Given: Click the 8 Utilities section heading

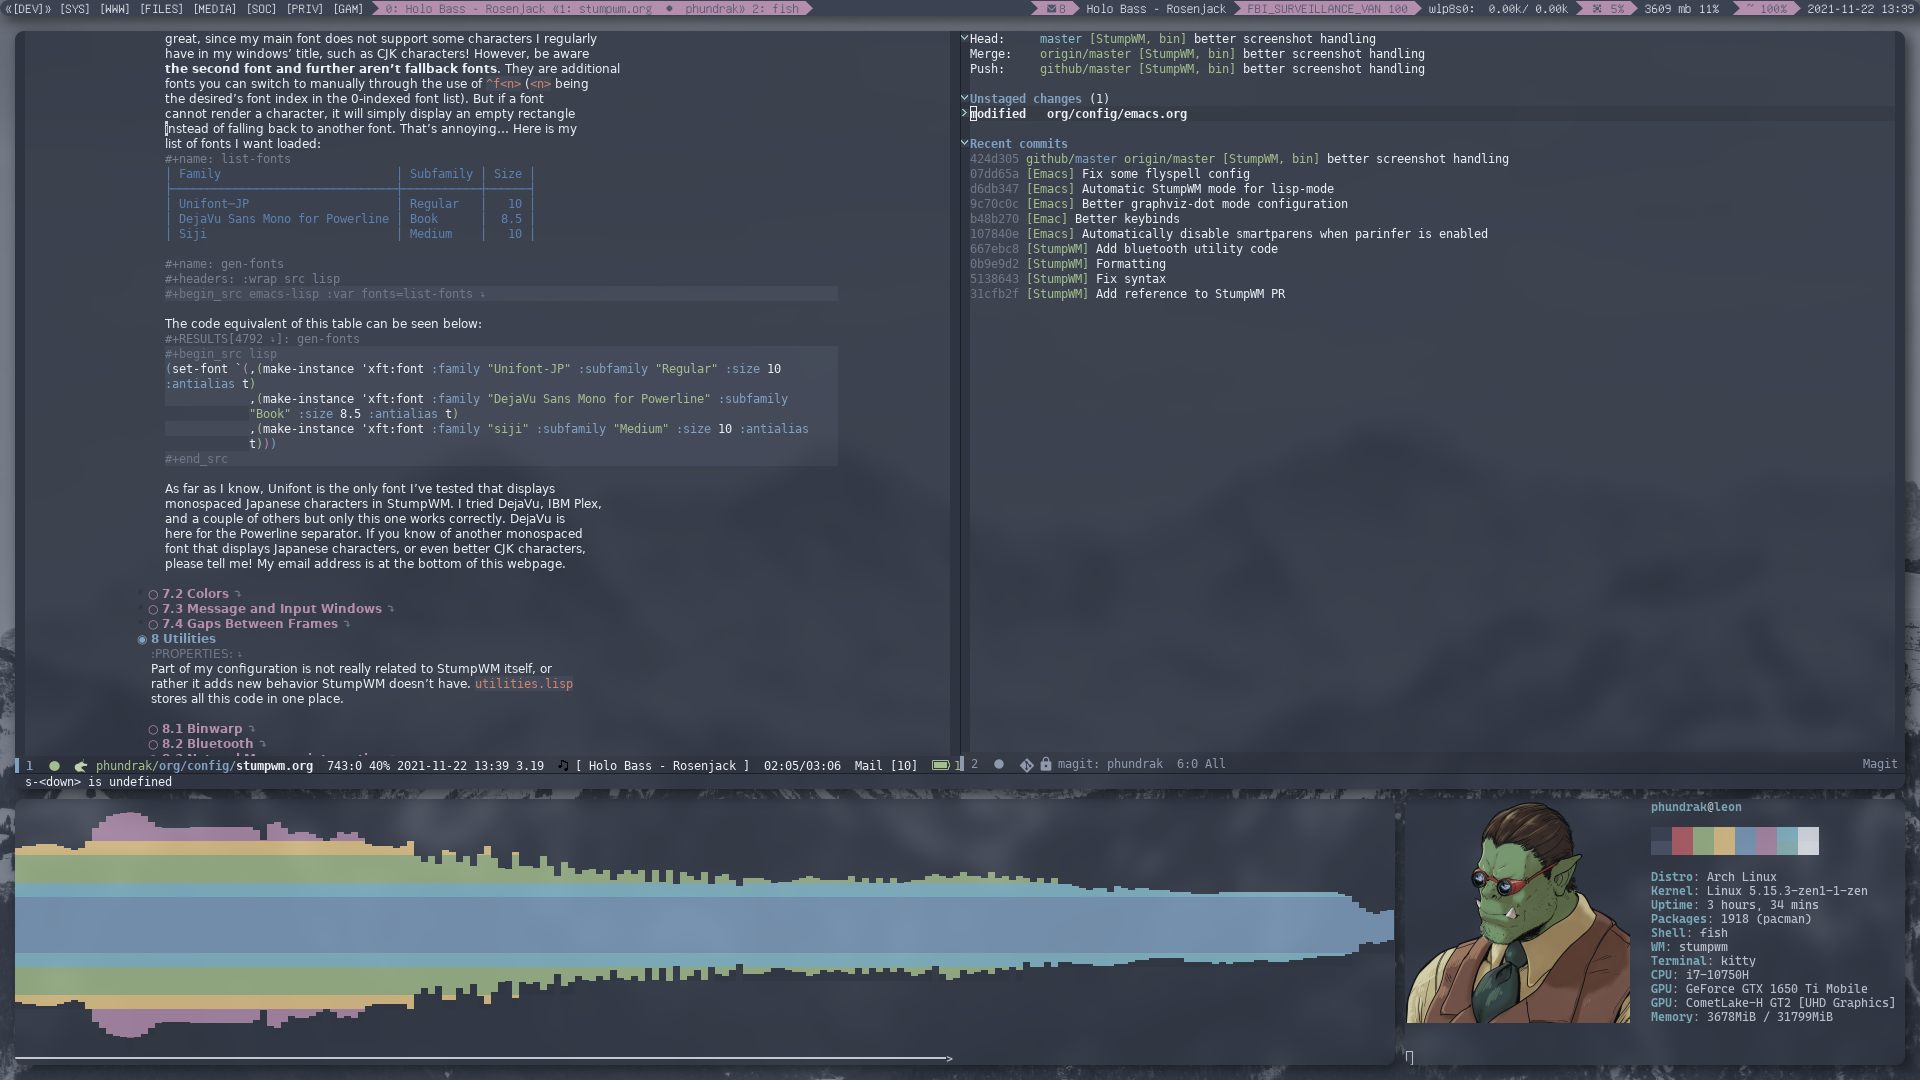Looking at the screenshot, I should (x=183, y=638).
